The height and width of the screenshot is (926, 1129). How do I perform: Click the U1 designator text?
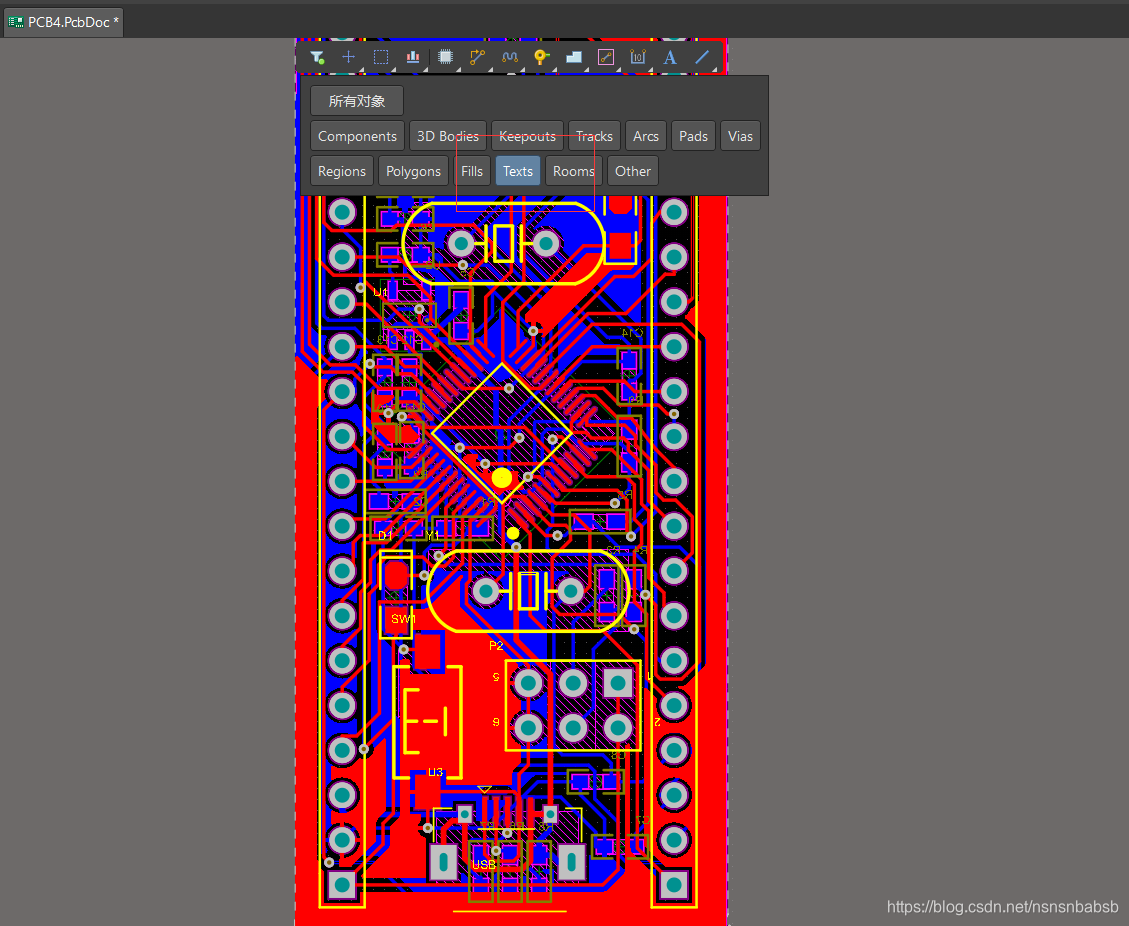click(x=380, y=292)
